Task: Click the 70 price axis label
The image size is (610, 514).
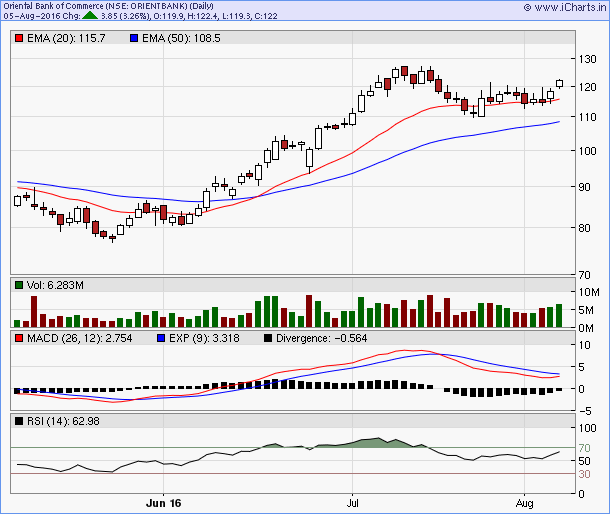Action: coord(585,275)
